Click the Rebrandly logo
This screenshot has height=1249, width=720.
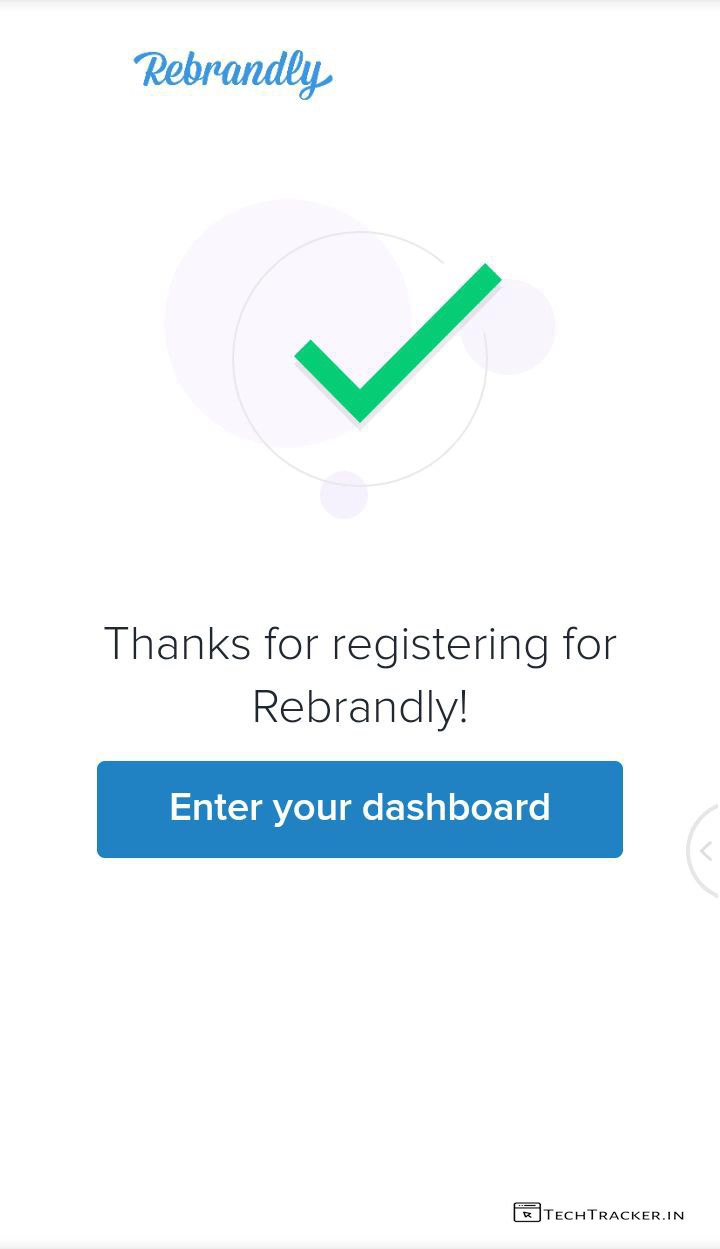[x=232, y=72]
